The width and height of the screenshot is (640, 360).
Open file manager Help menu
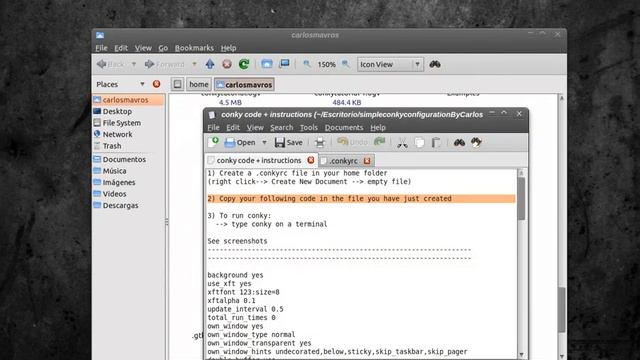tap(229, 48)
